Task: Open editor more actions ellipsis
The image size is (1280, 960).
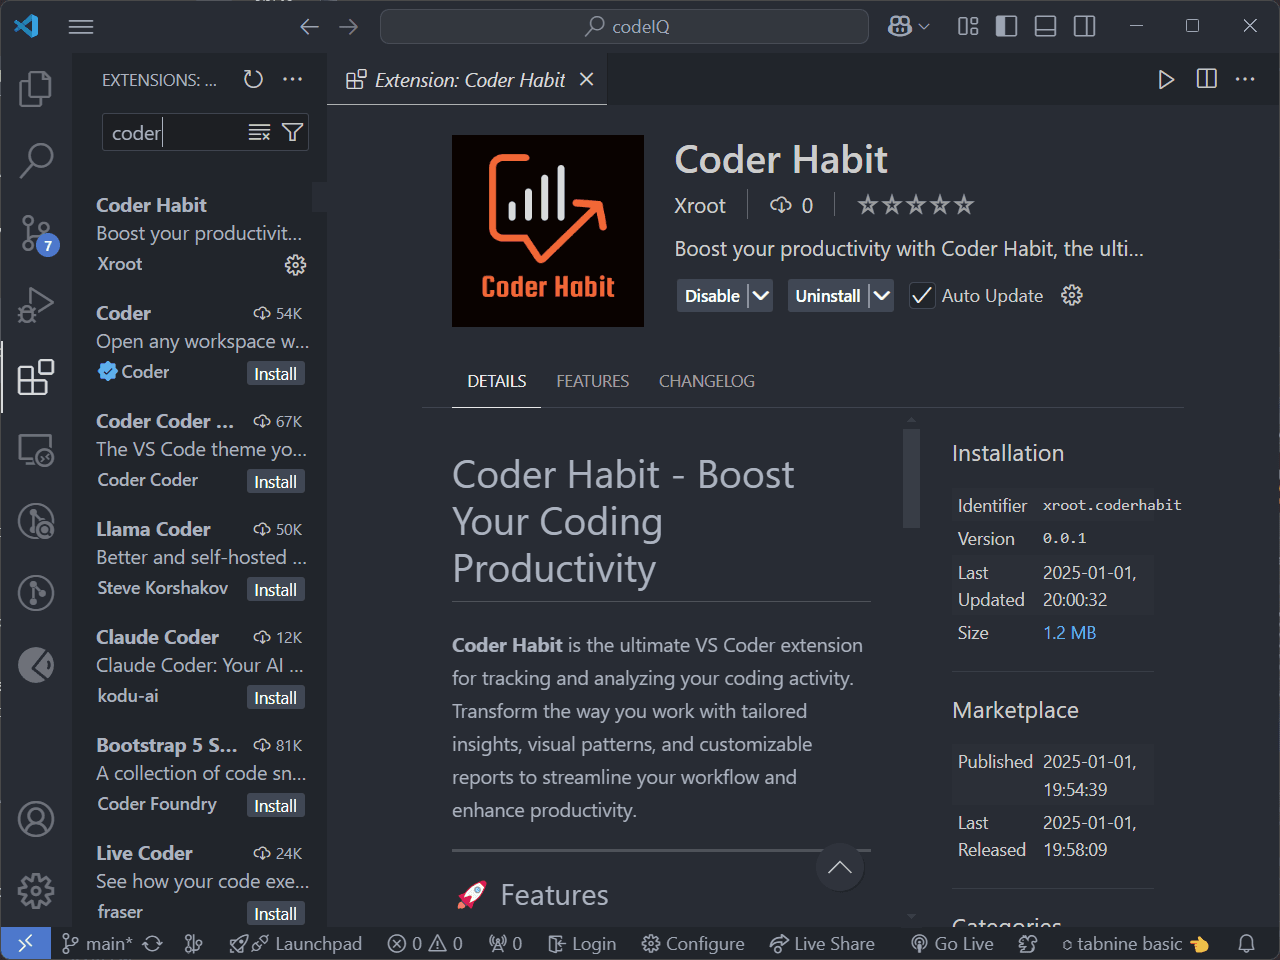Action: point(1245,79)
